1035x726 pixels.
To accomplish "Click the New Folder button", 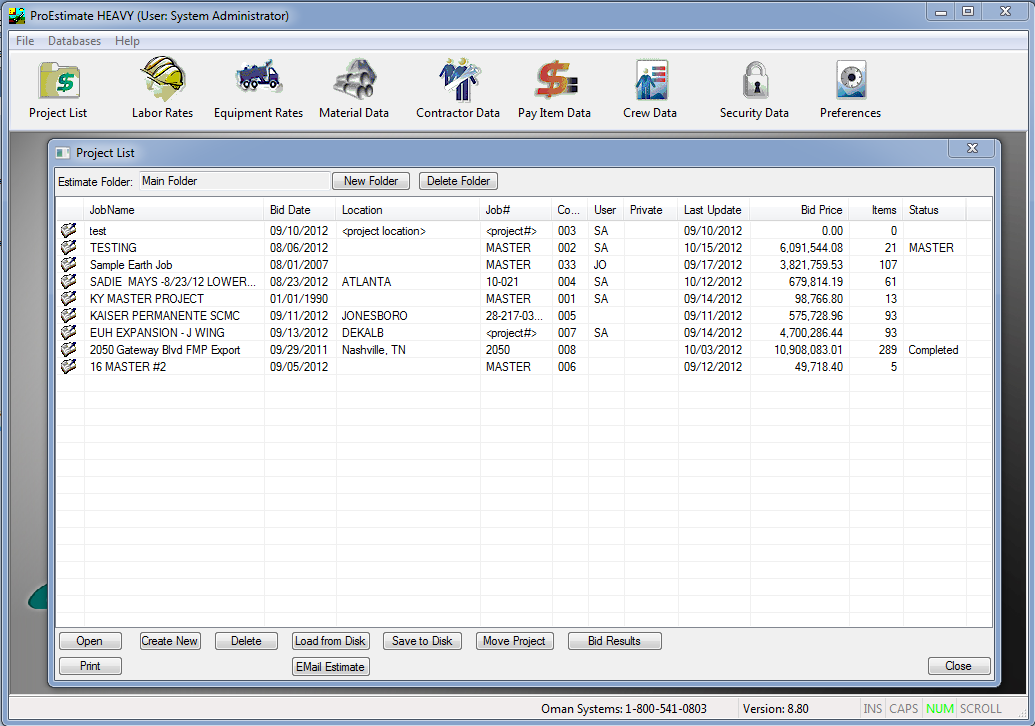I will click(371, 181).
